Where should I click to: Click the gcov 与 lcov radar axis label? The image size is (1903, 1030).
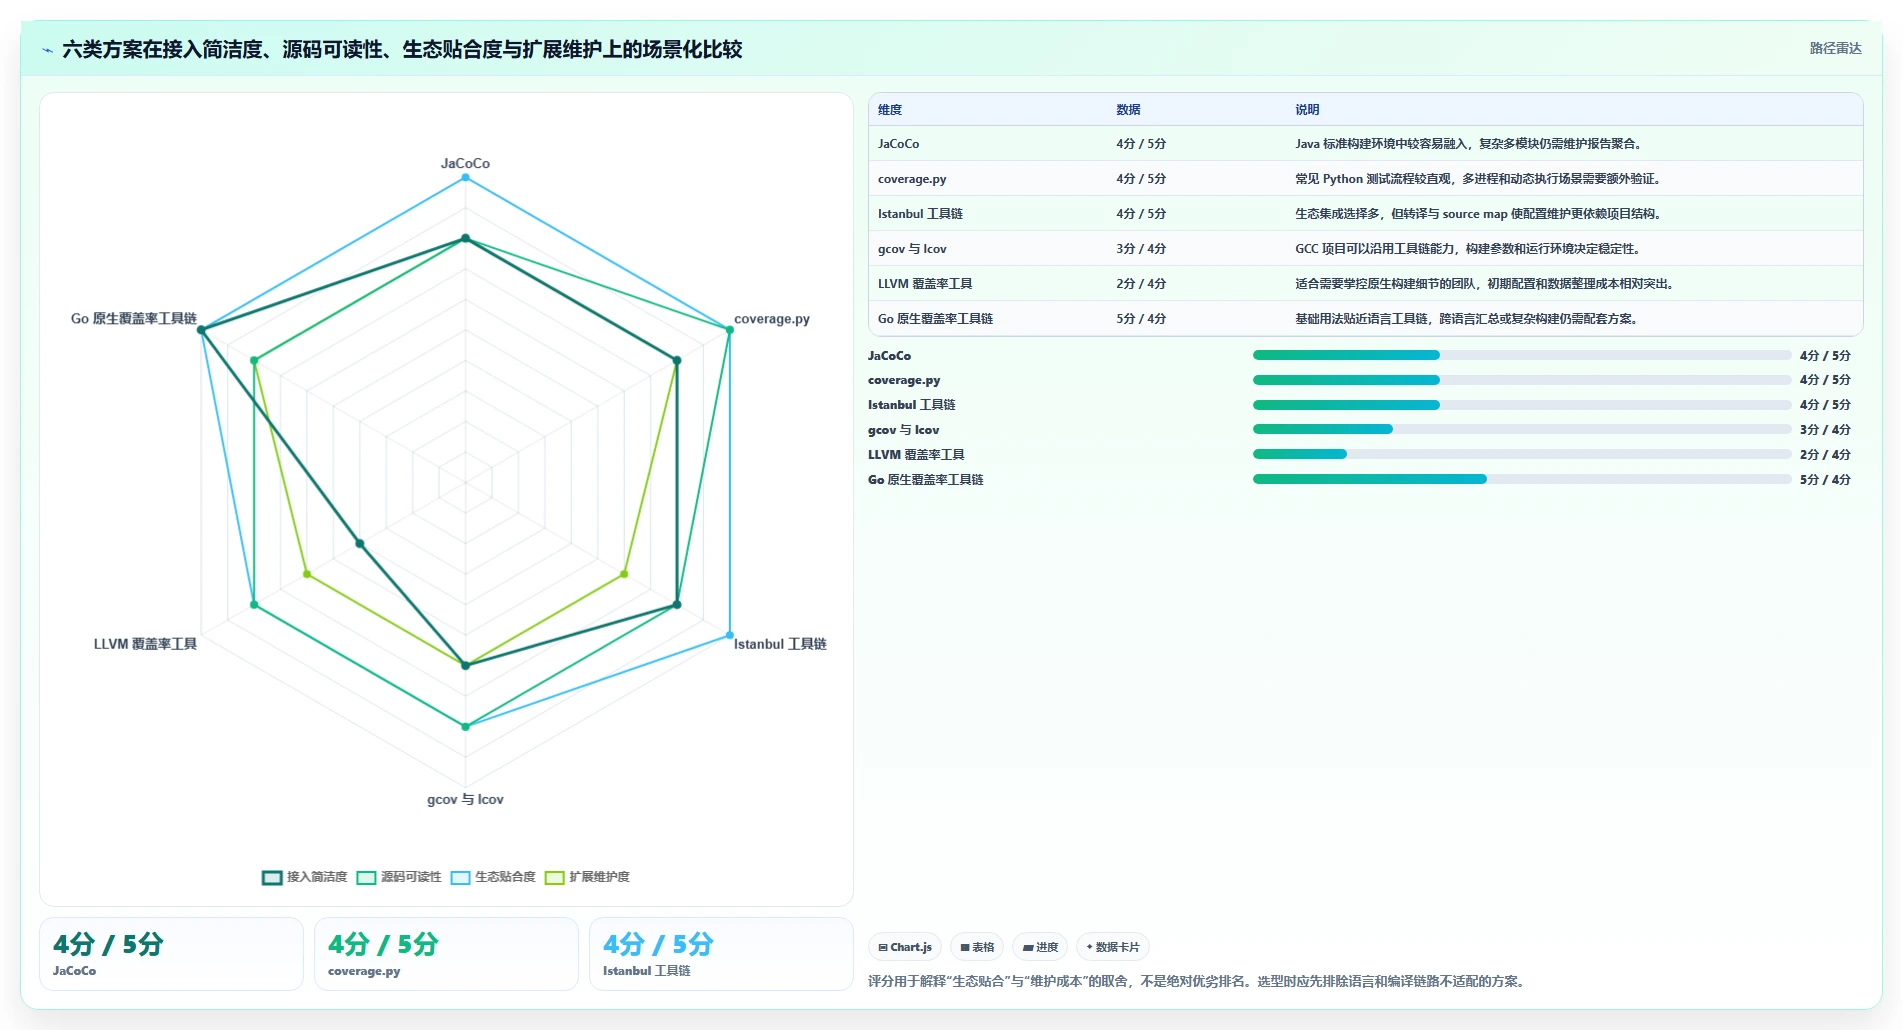click(465, 799)
